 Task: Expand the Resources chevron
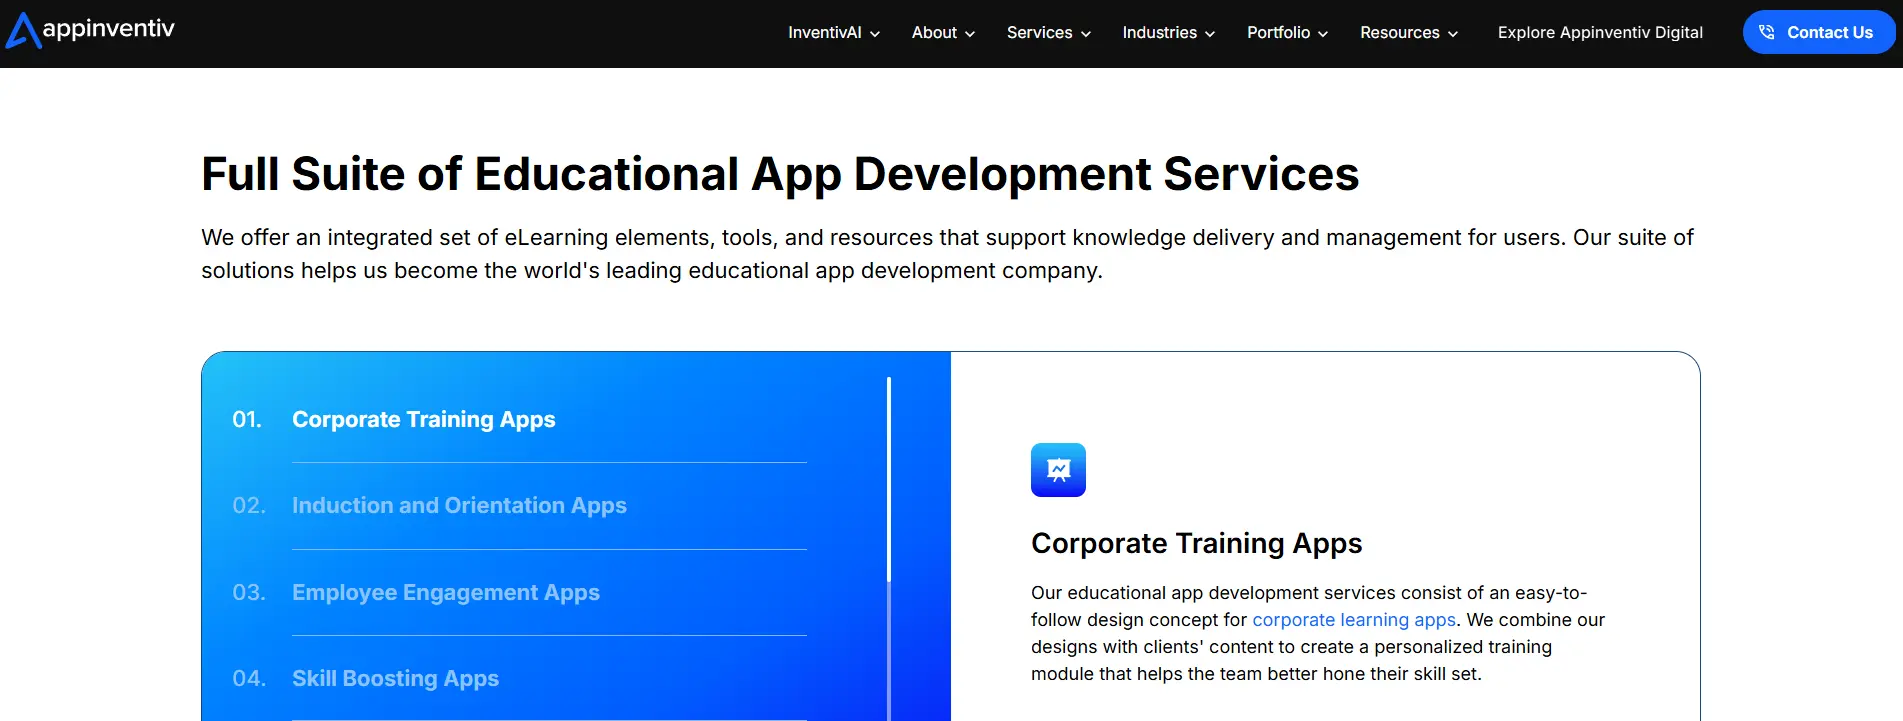[1453, 34]
